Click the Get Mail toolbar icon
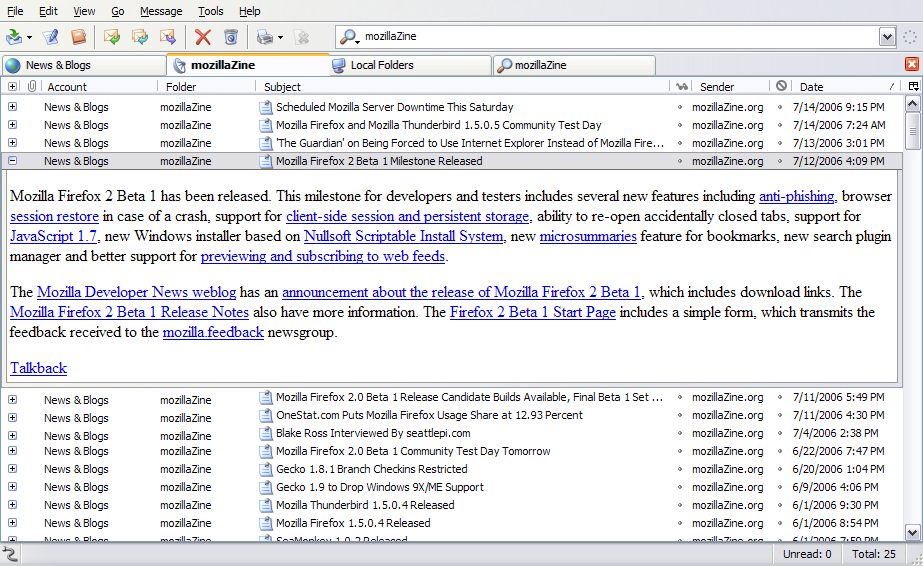 14,37
